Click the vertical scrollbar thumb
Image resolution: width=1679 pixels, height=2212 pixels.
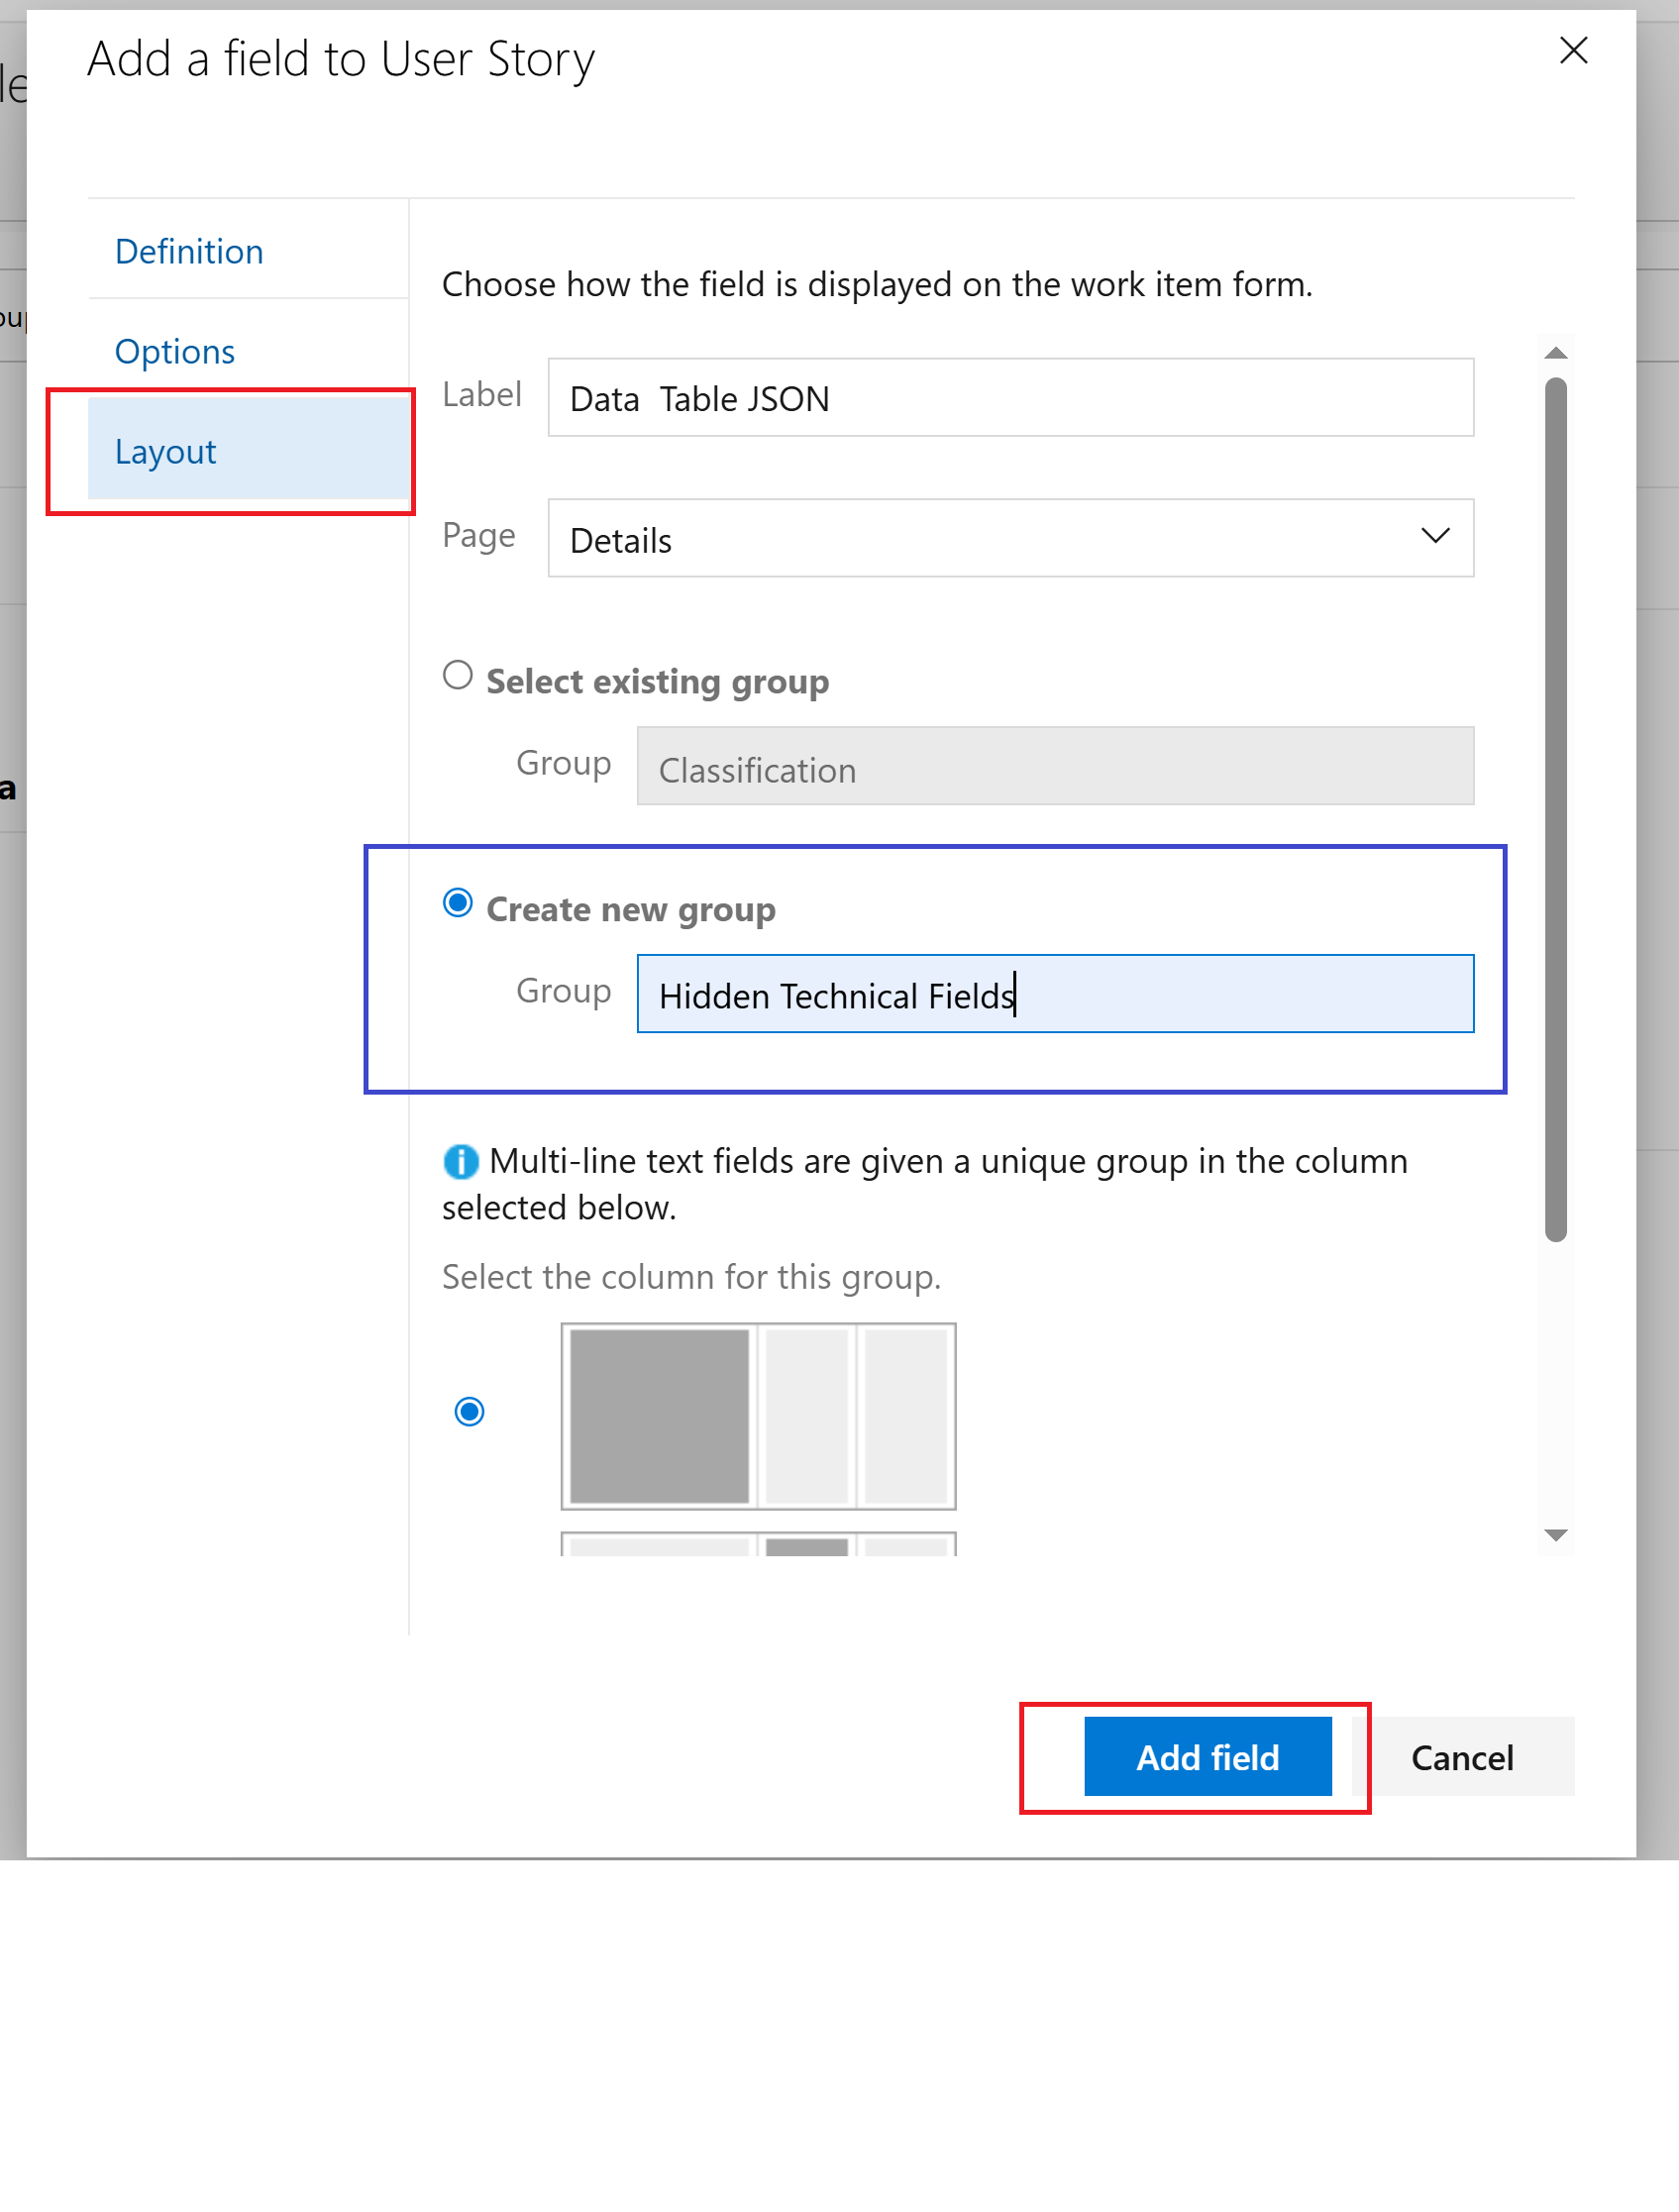(1555, 808)
